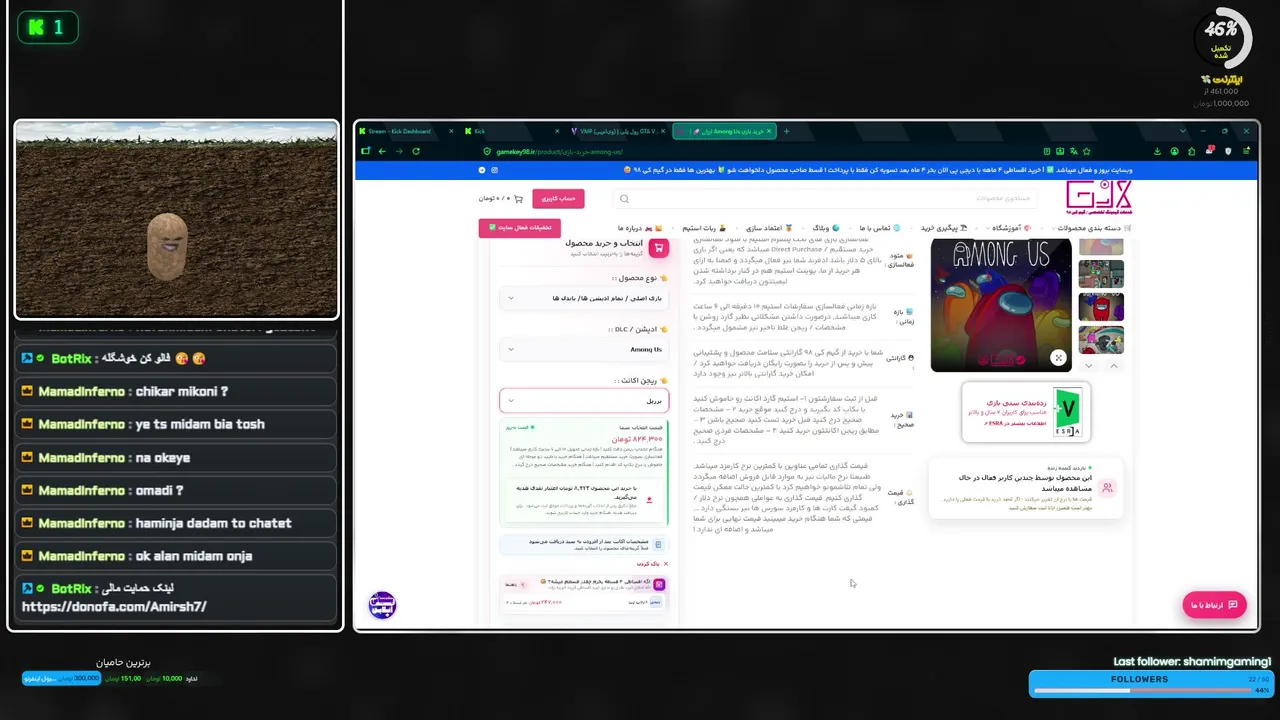The width and height of the screenshot is (1280, 720).
Task: Click the circular 46% goal progress indicator
Action: [1222, 37]
